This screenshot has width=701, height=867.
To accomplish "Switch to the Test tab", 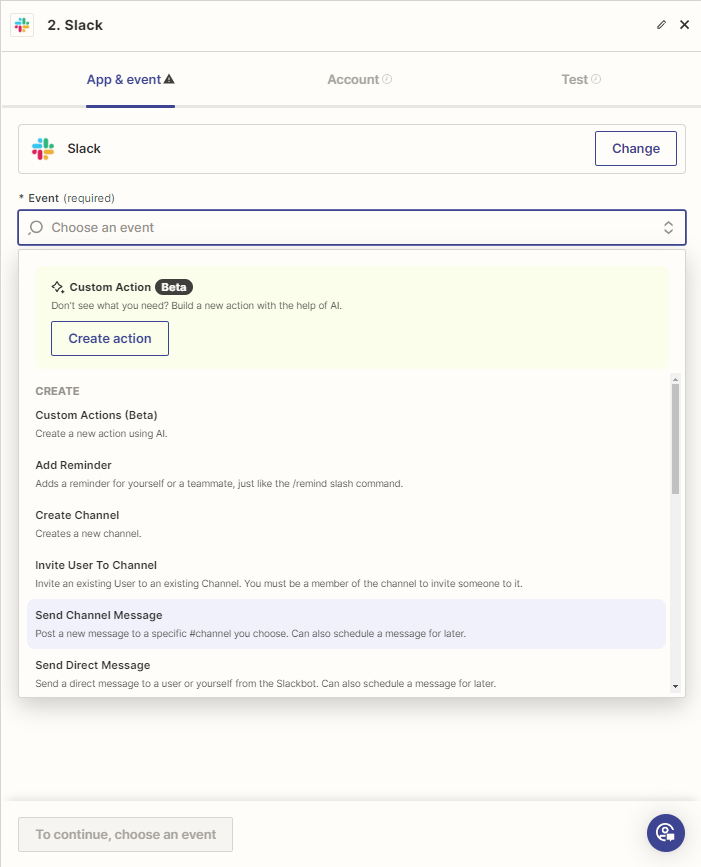I will pos(574,79).
